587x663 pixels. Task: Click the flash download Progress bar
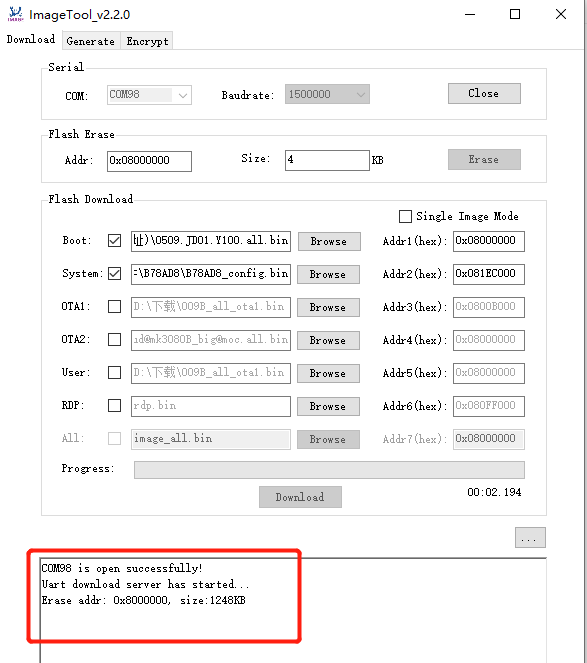[329, 470]
